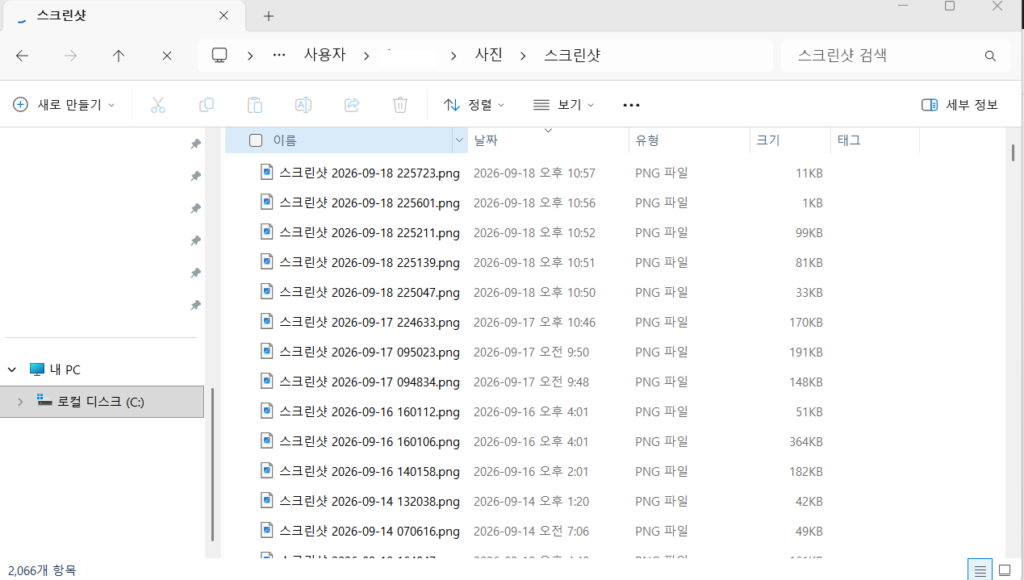Toggle the select all checkbox in header
The image size is (1024, 580).
pyautogui.click(x=256, y=140)
